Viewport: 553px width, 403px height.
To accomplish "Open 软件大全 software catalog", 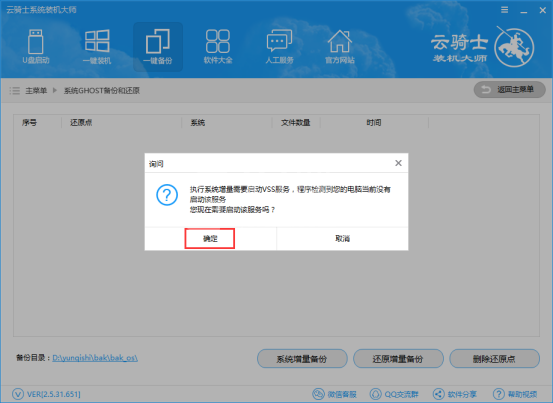I will pos(218,47).
